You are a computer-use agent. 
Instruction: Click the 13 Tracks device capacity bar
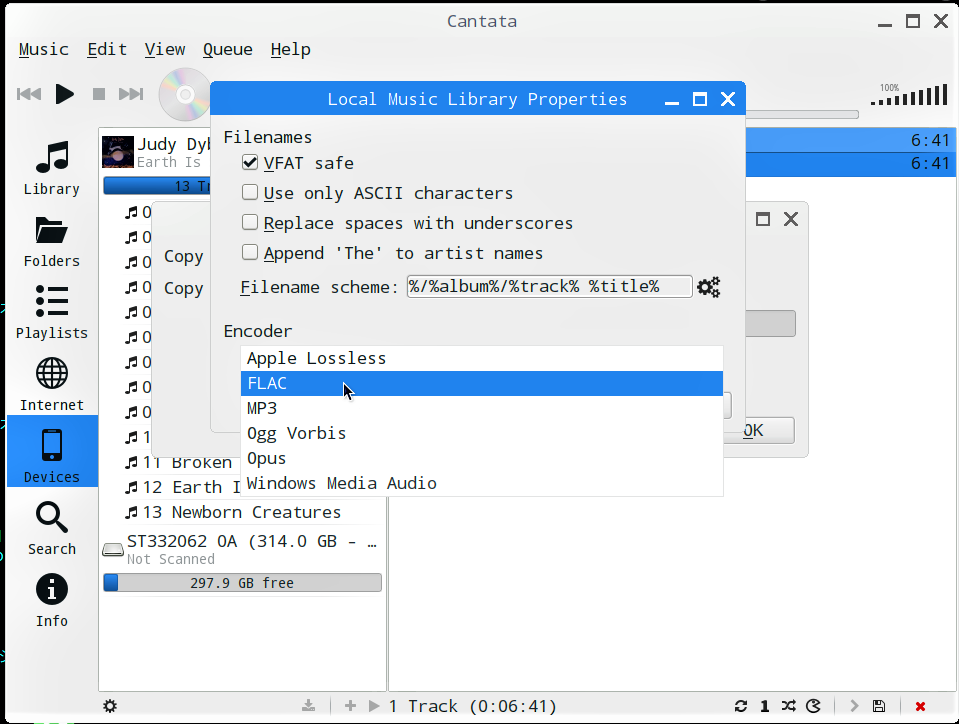pyautogui.click(x=157, y=186)
